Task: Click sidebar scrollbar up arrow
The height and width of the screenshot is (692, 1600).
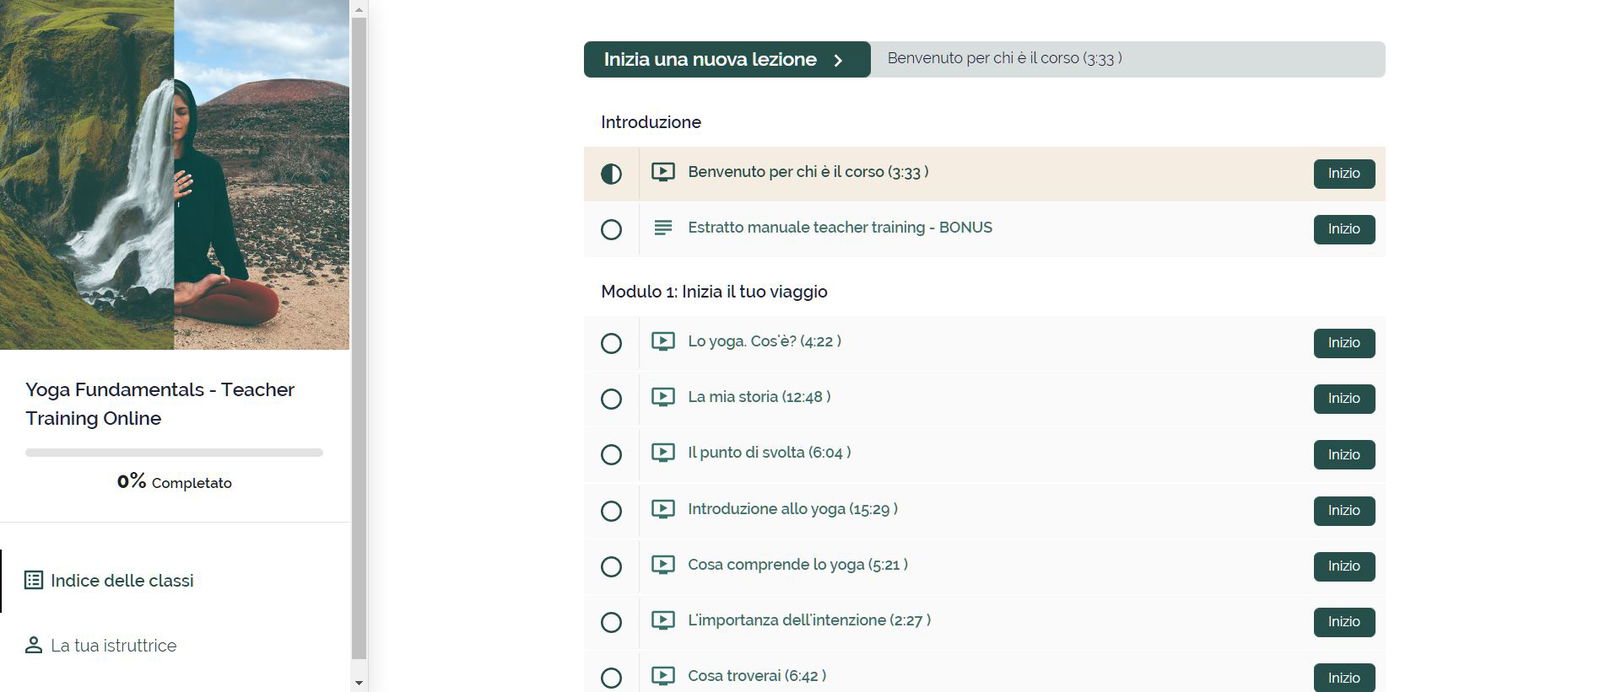Action: [359, 9]
